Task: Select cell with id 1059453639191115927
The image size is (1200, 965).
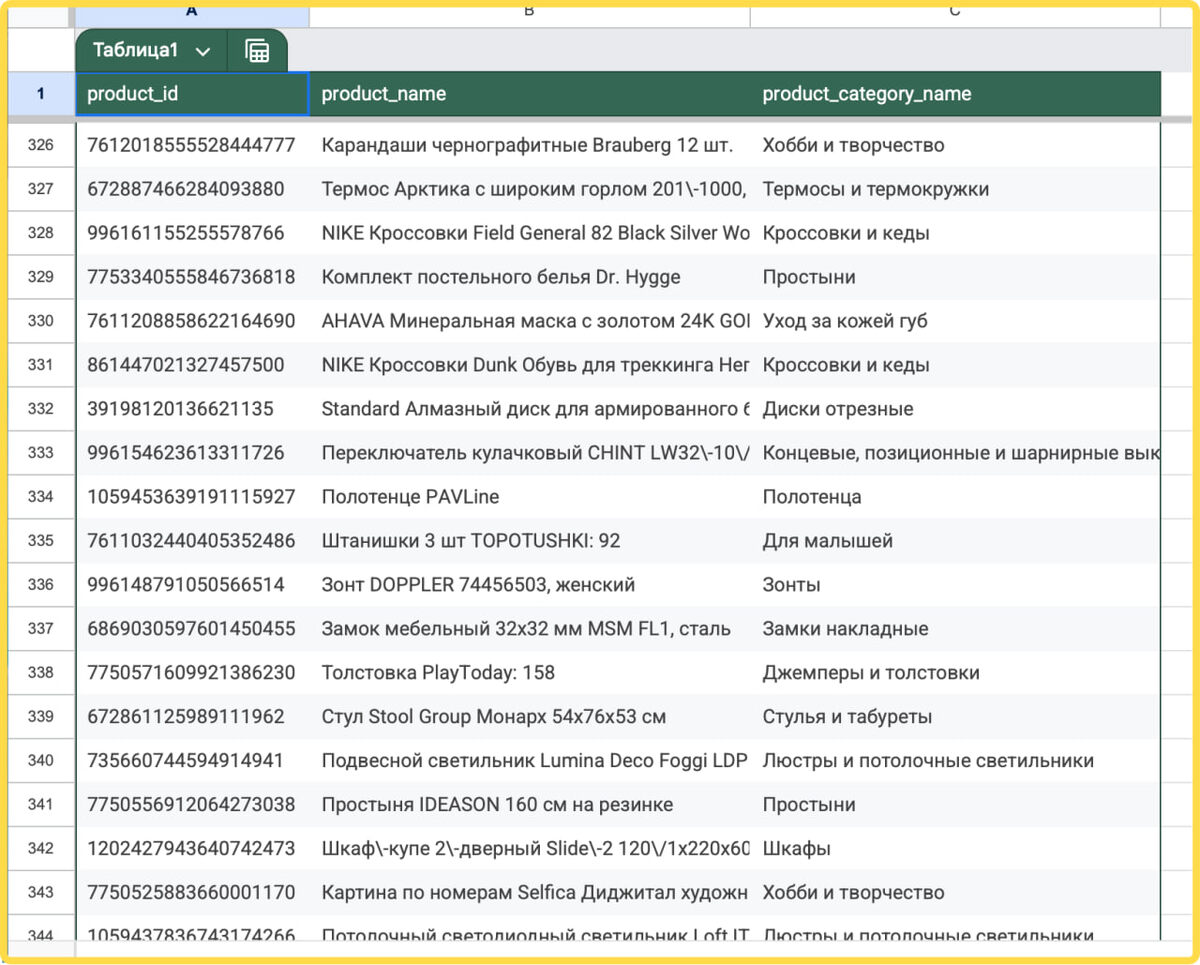Action: point(192,497)
